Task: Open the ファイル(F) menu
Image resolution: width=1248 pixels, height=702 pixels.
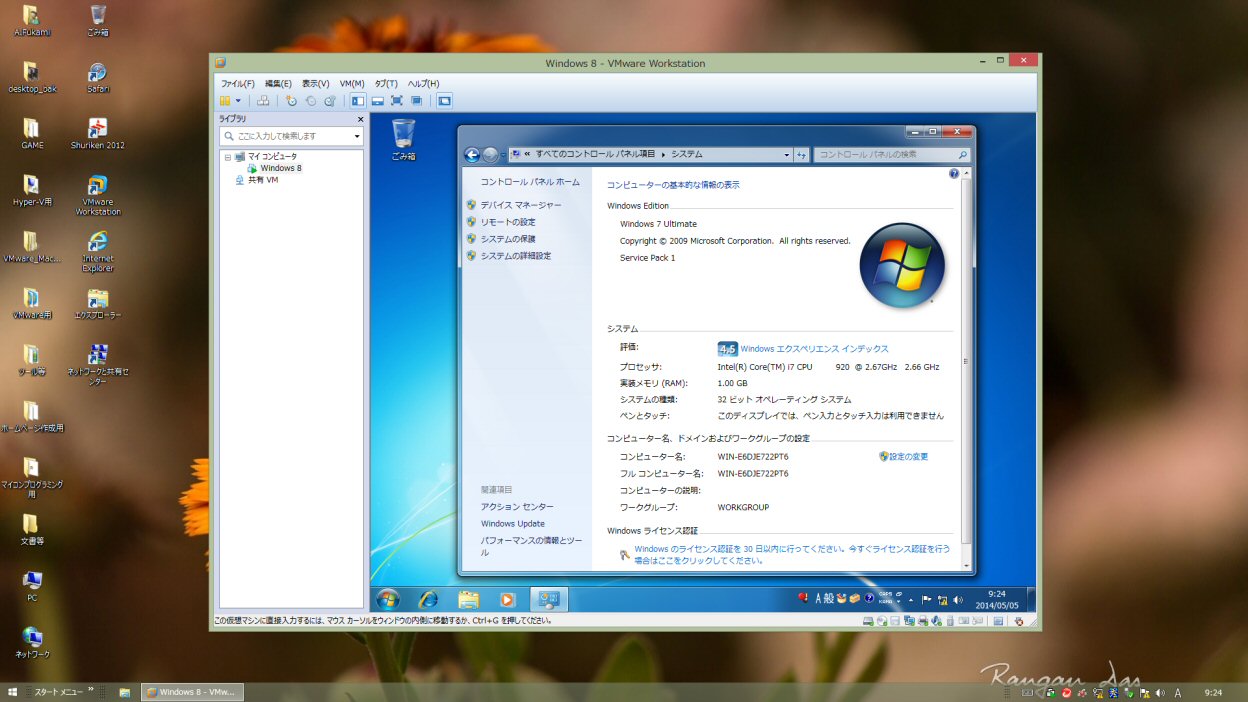Action: click(x=237, y=84)
